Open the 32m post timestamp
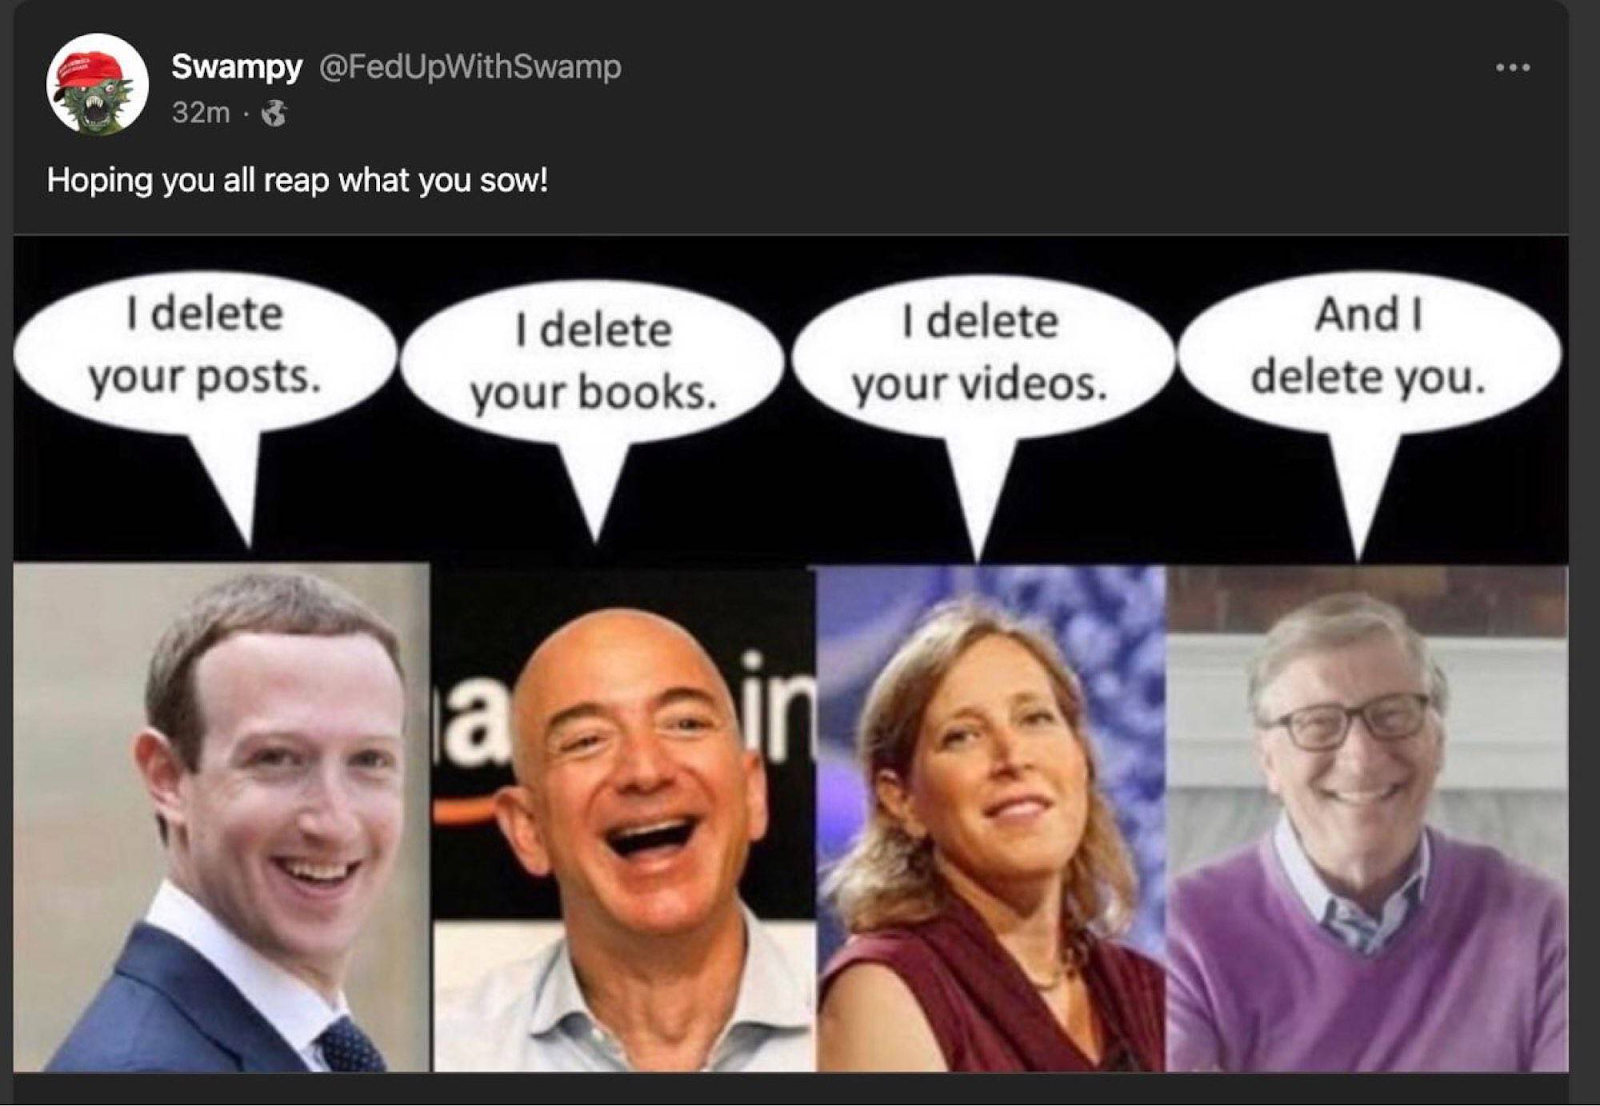This screenshot has width=1600, height=1106. coord(200,113)
